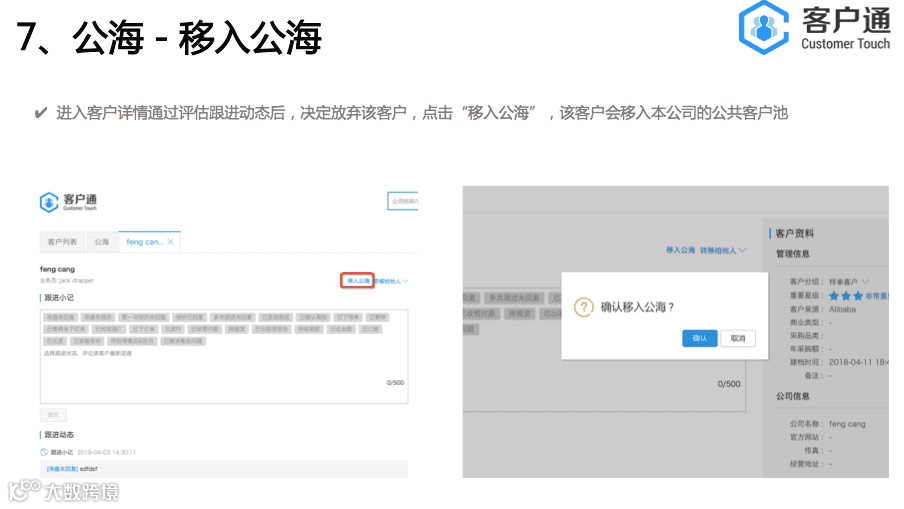Image resolution: width=904 pixels, height=509 pixels.
Task: Click the 确认移入公海？ dialog message
Action: (x=637, y=307)
